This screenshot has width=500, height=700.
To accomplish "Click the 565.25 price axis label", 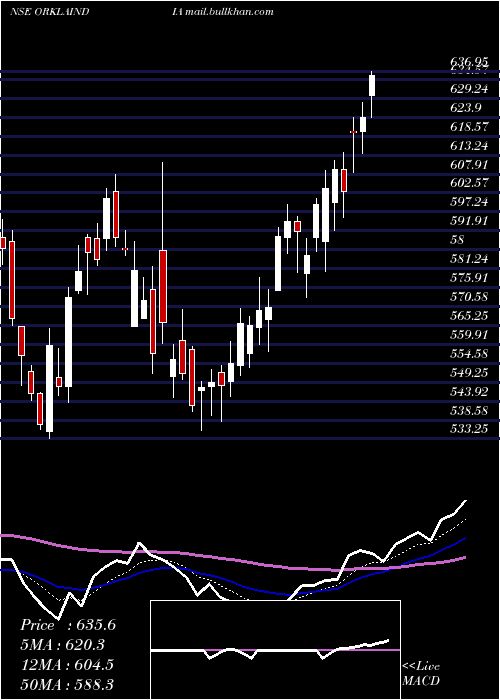I will pyautogui.click(x=469, y=316).
